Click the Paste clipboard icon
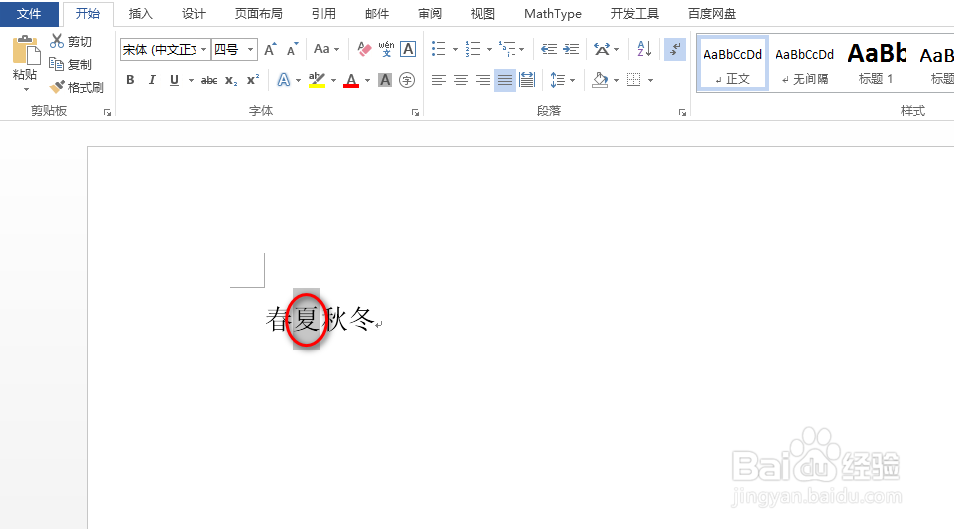 26,51
